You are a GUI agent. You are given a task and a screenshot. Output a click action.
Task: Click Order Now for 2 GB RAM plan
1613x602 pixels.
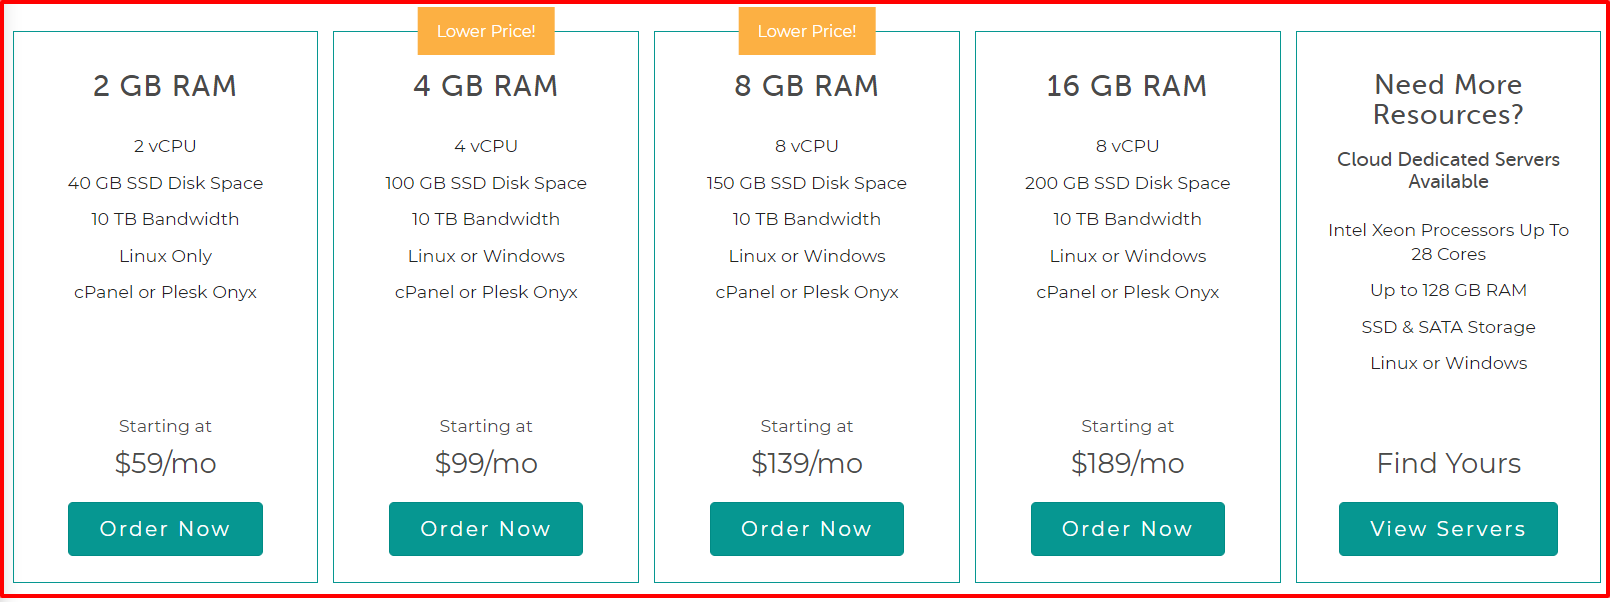click(x=164, y=528)
